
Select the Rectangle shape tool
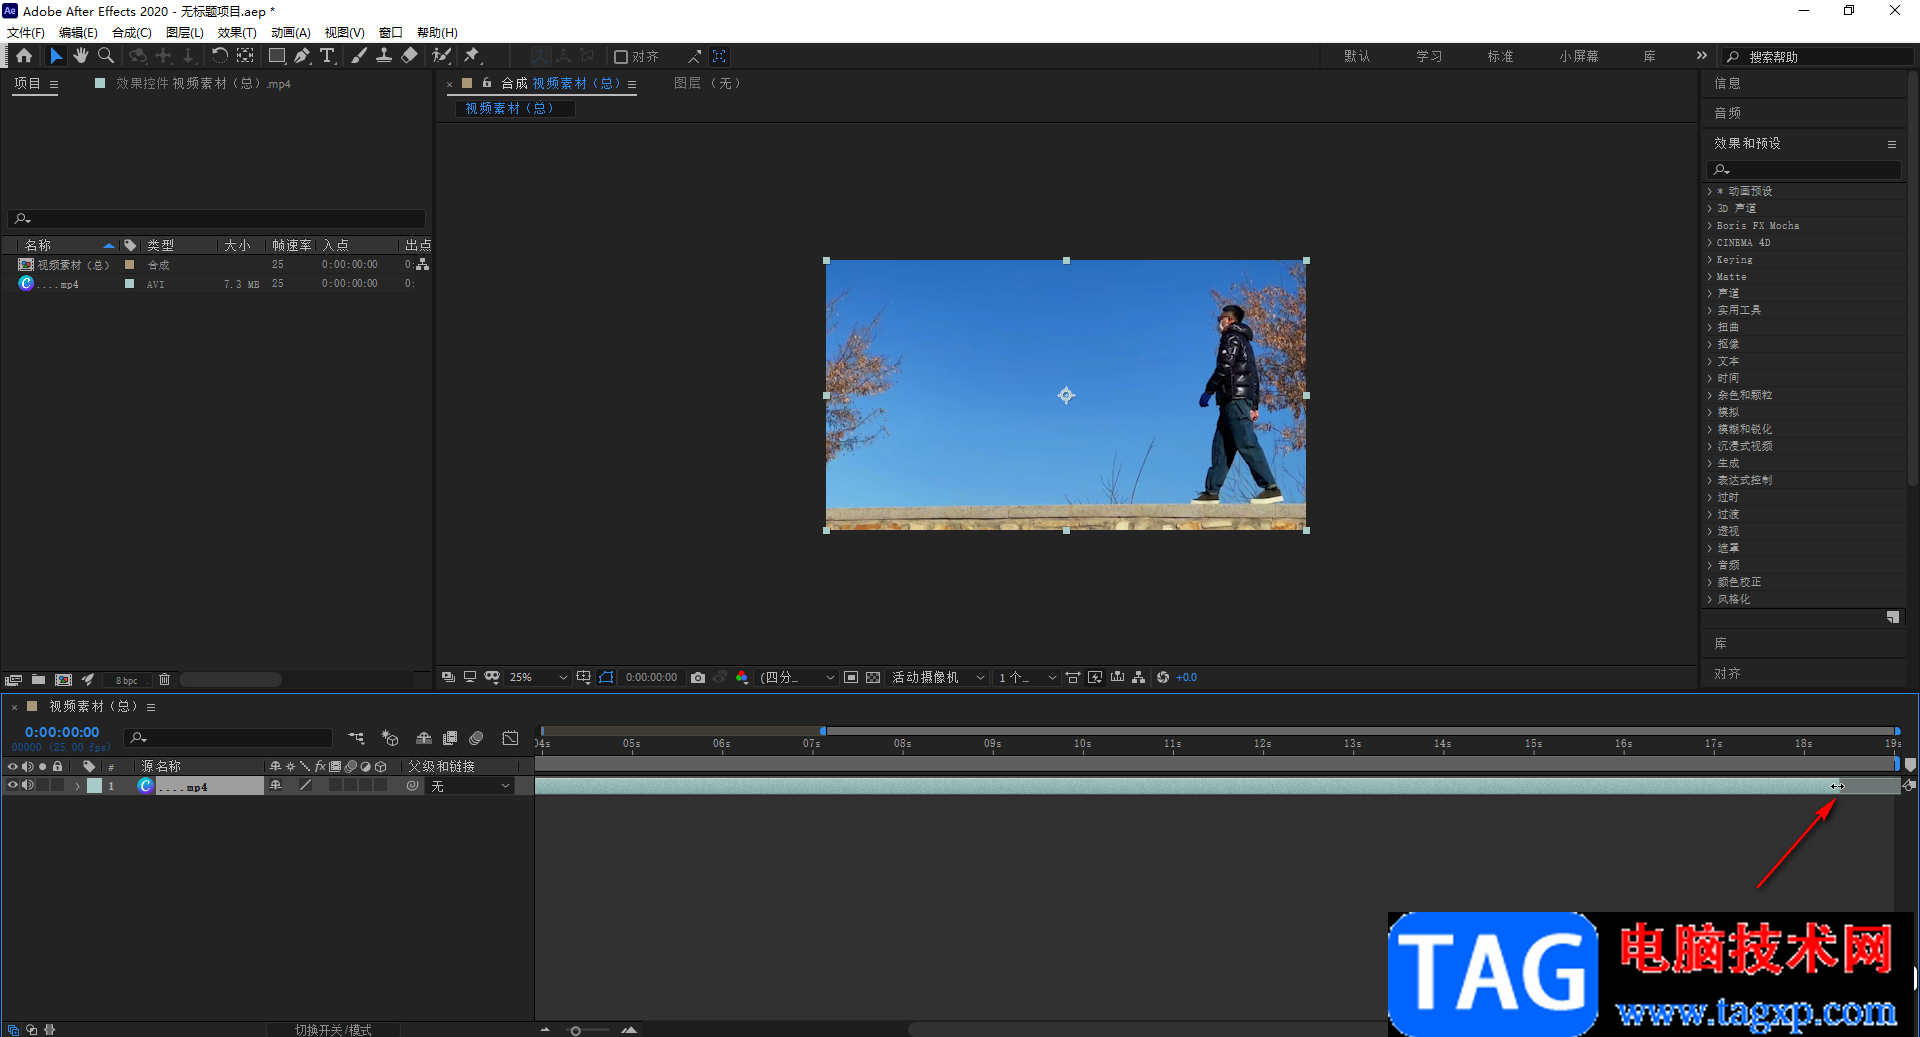(277, 56)
